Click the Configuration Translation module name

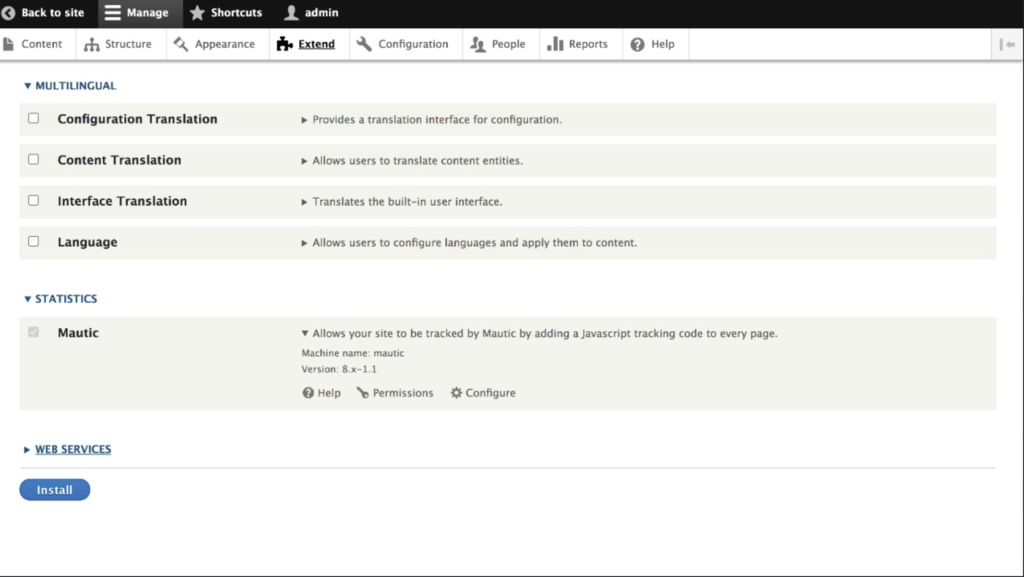(137, 119)
